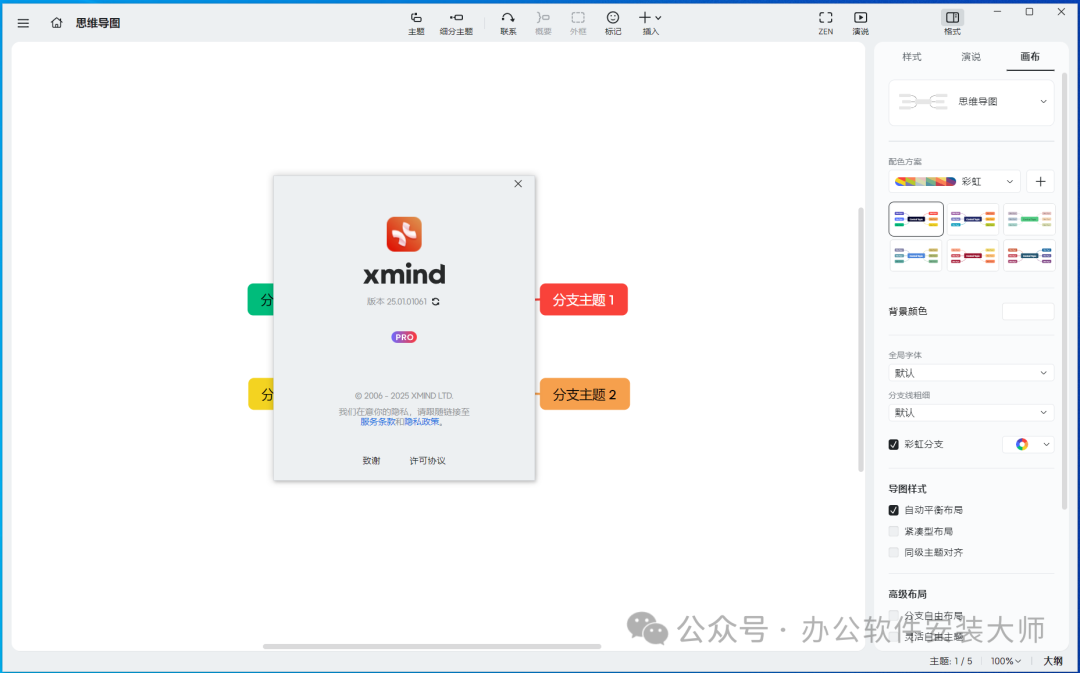Check for updates next to version number
Image resolution: width=1080 pixels, height=673 pixels.
tap(435, 302)
